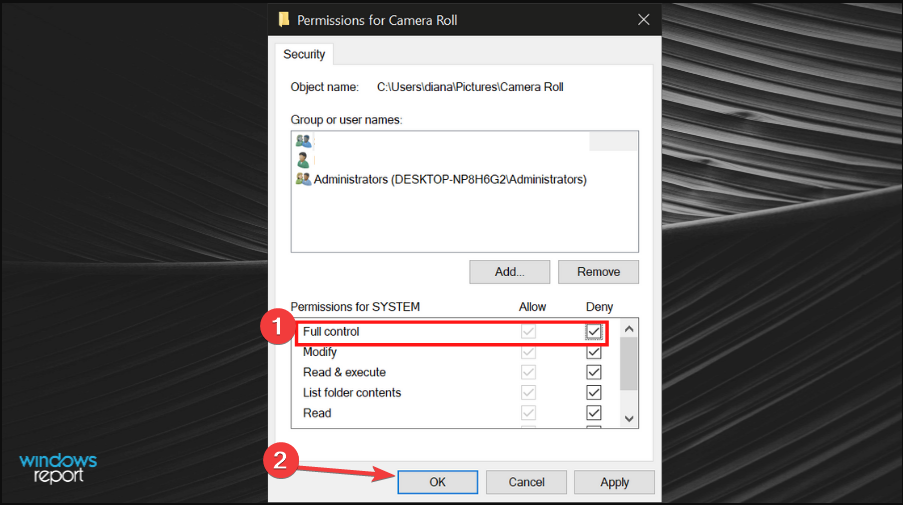This screenshot has width=903, height=505.
Task: Click the permissions list scrollbar thumb
Action: tap(629, 364)
